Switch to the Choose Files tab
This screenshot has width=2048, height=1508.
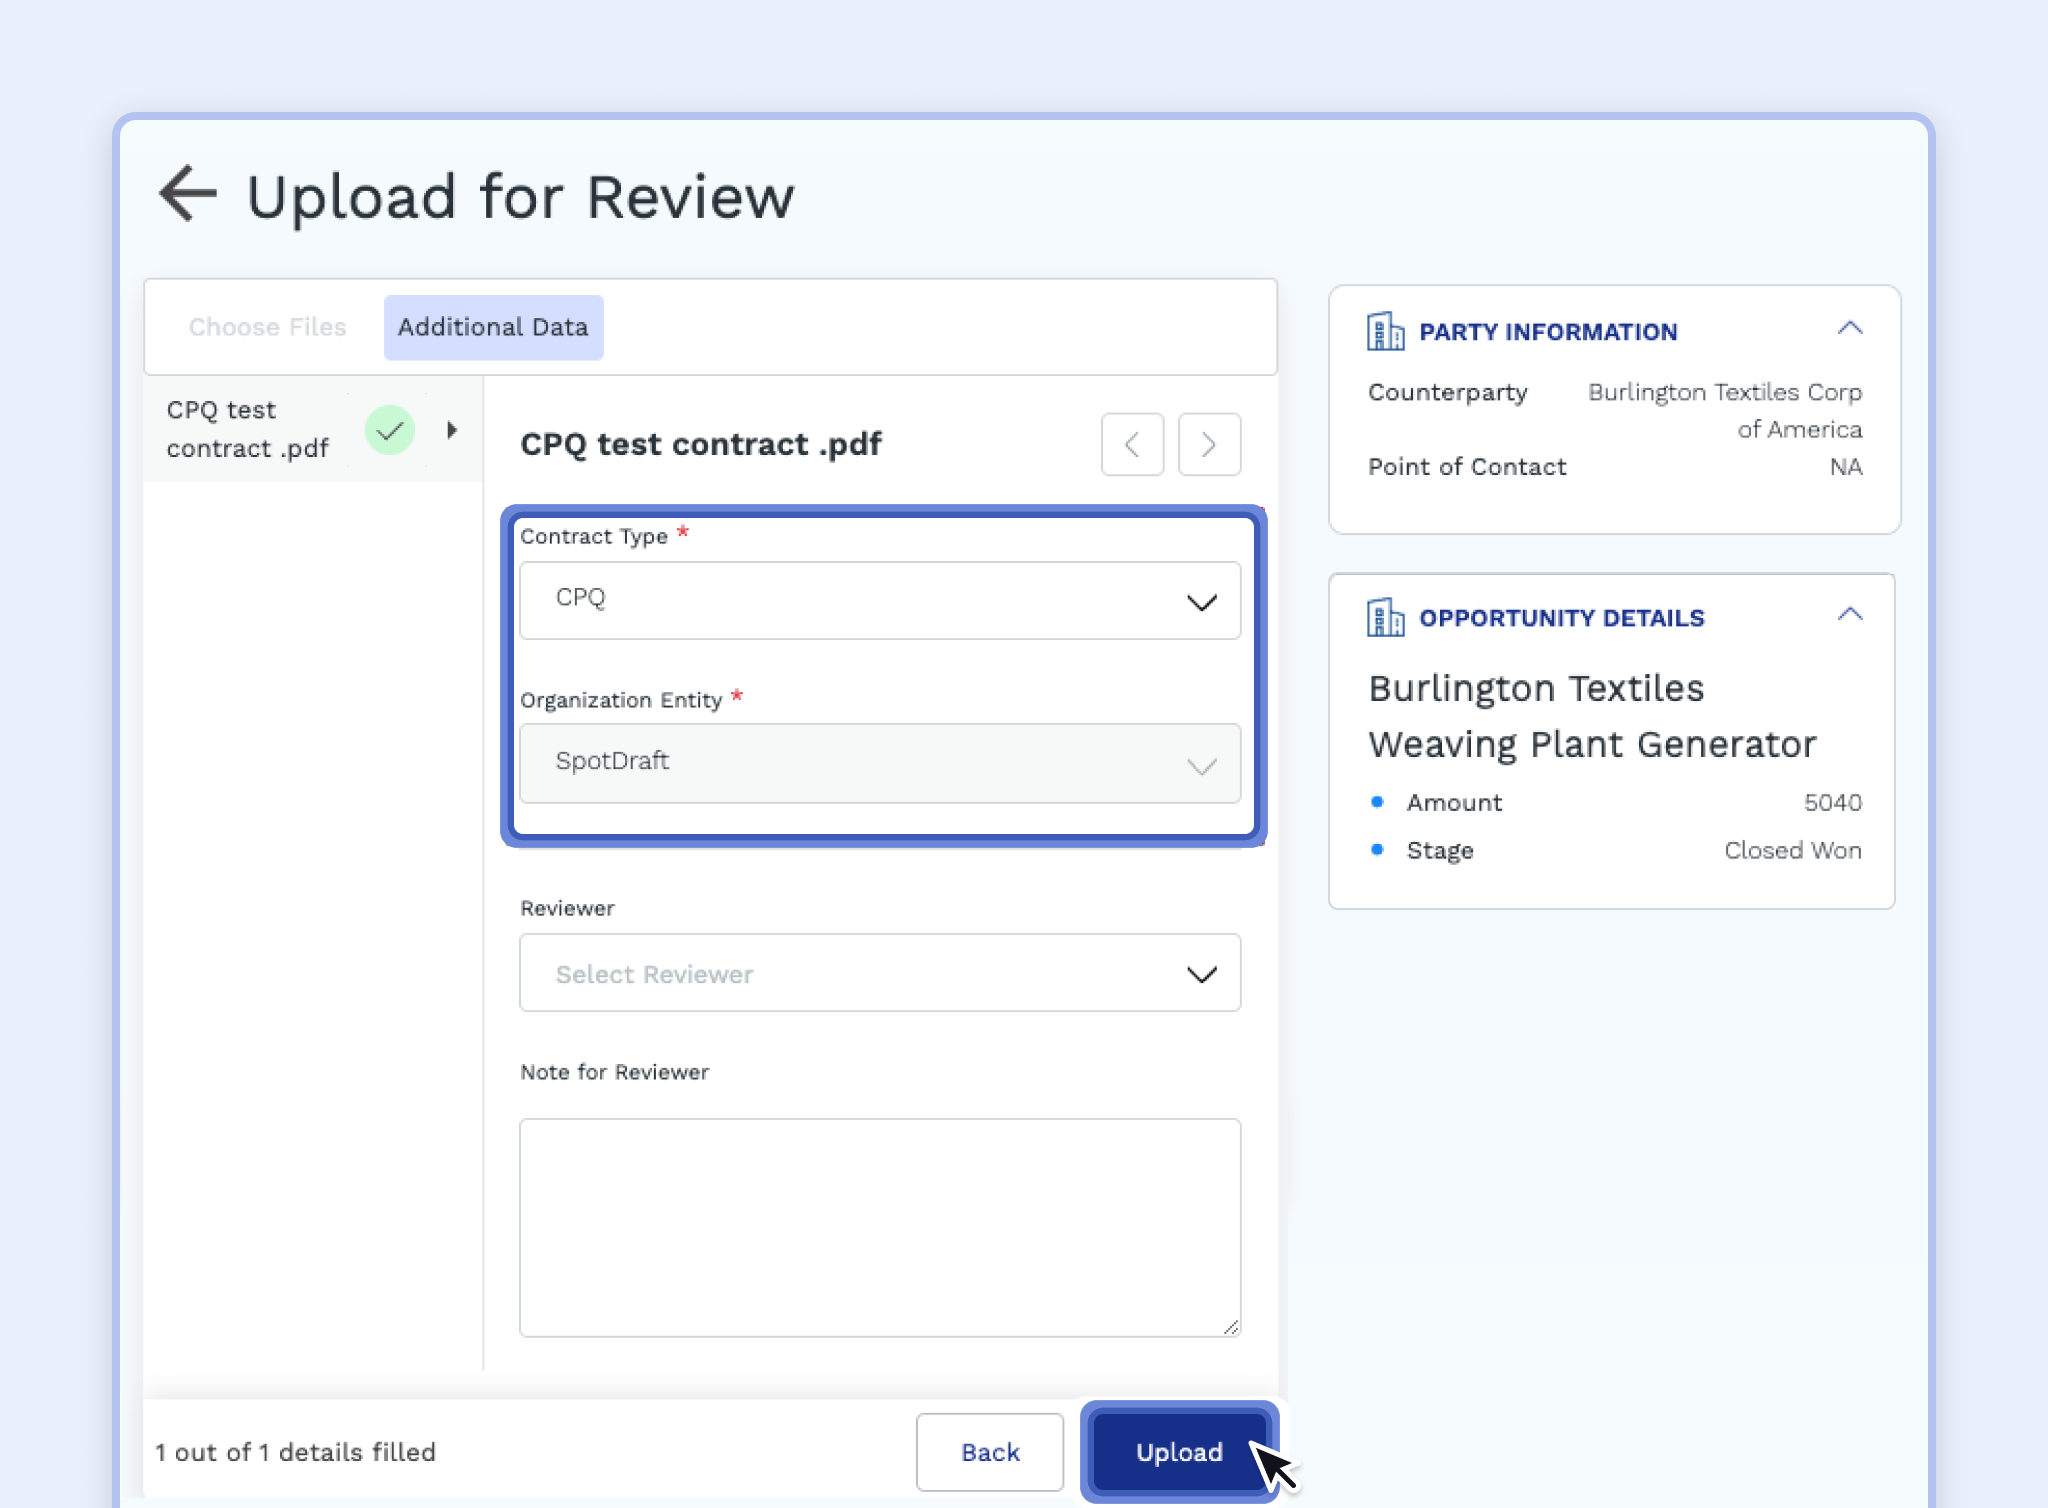coord(267,327)
